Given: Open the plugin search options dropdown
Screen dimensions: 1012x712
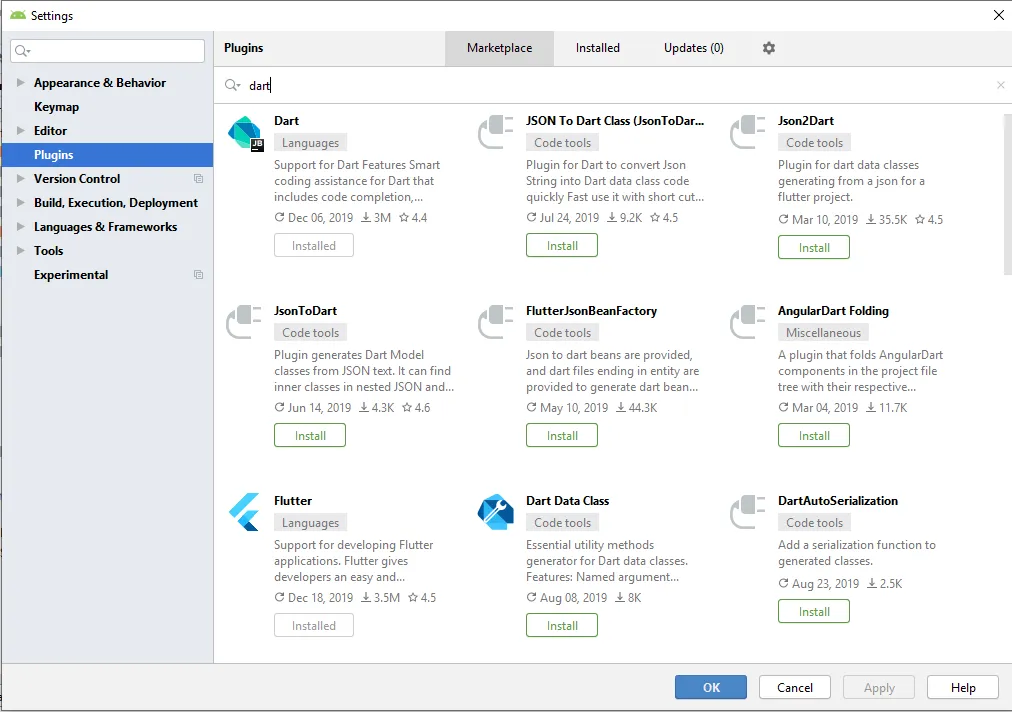Looking at the screenshot, I should point(233,86).
